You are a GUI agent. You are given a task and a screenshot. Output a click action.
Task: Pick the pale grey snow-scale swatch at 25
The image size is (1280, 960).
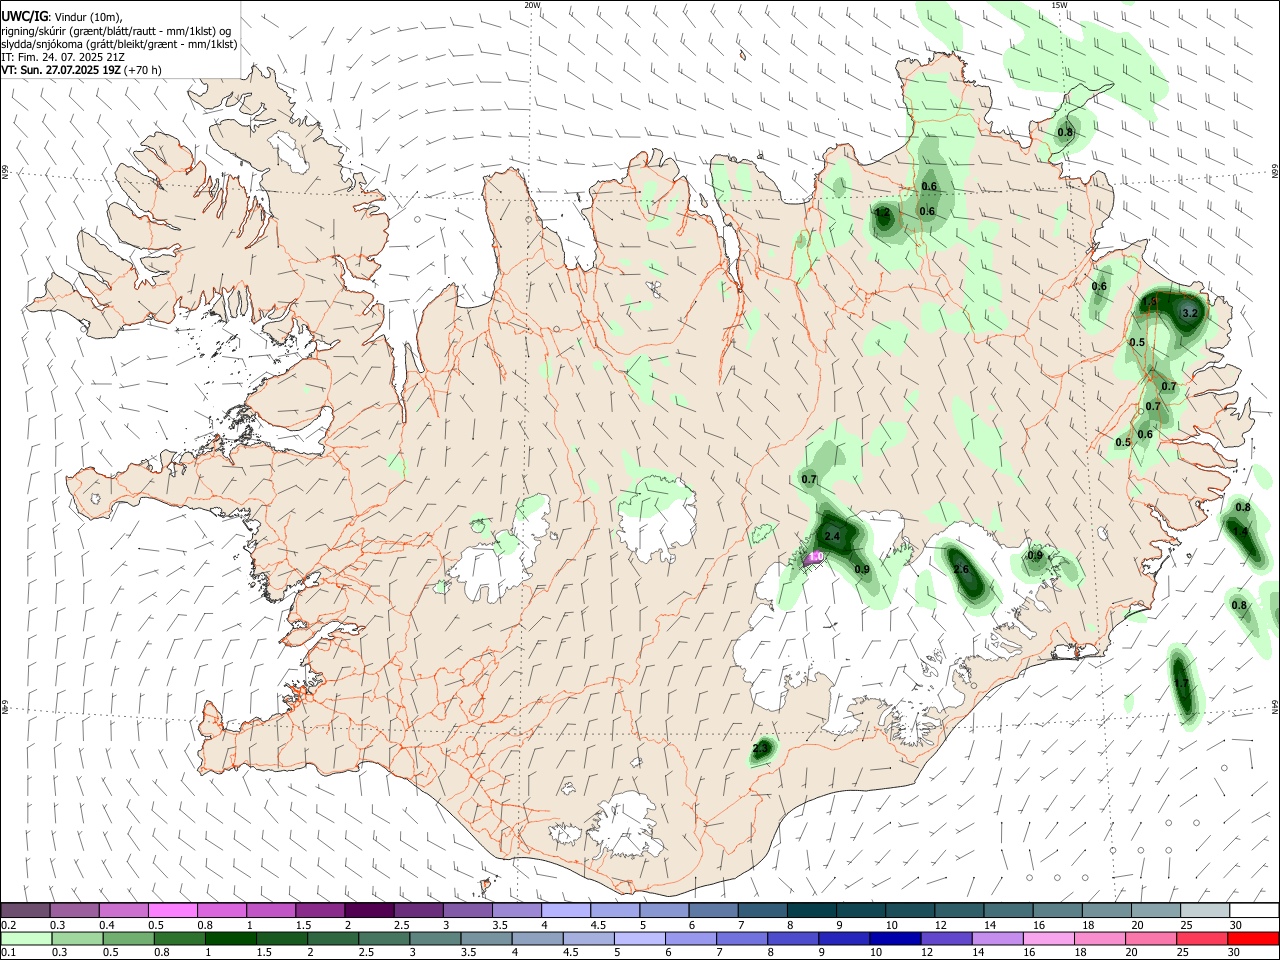point(1204,911)
